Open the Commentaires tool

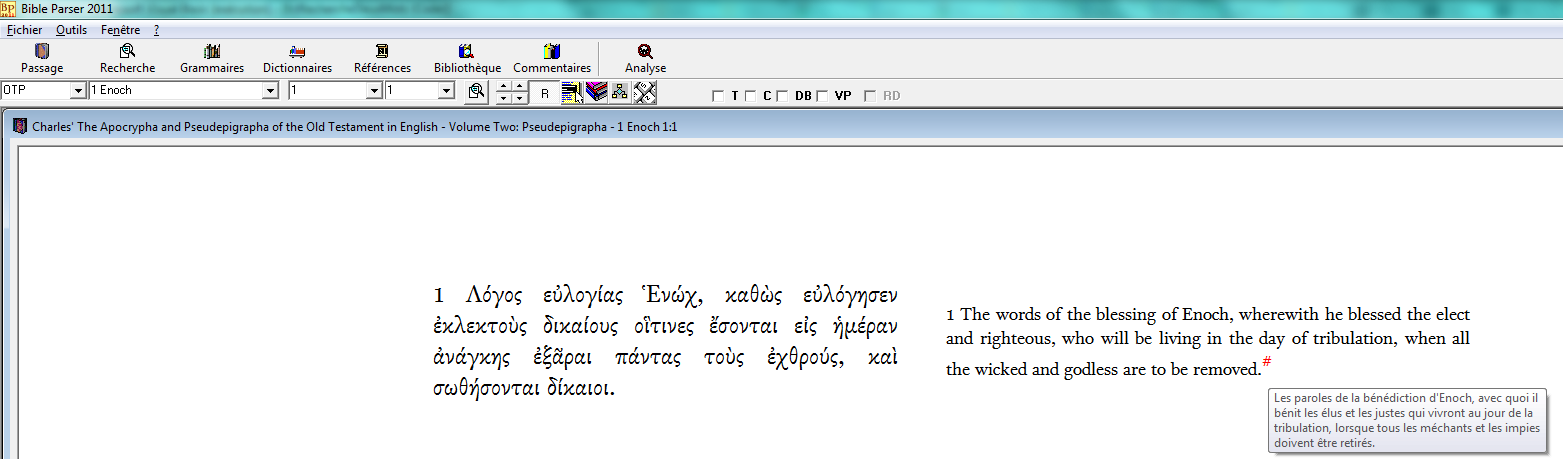coord(552,59)
